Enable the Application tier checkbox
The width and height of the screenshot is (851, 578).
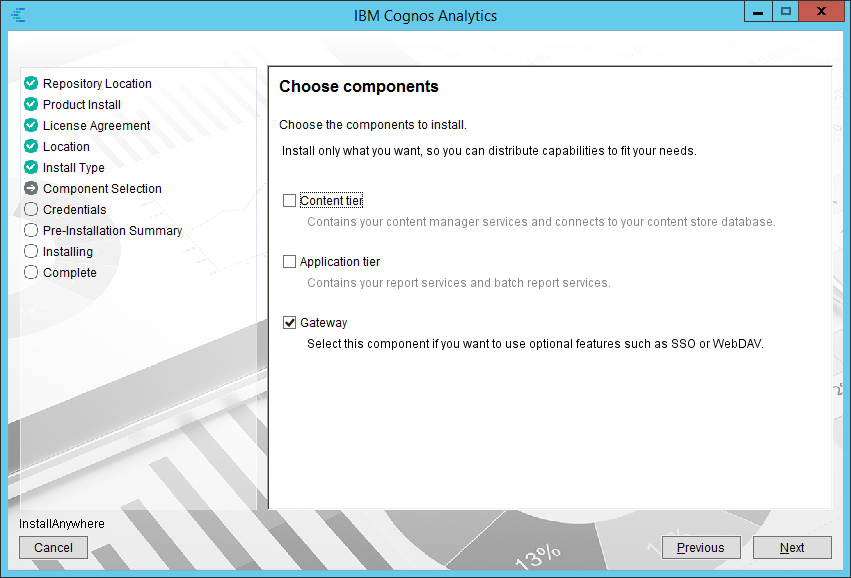click(x=289, y=262)
